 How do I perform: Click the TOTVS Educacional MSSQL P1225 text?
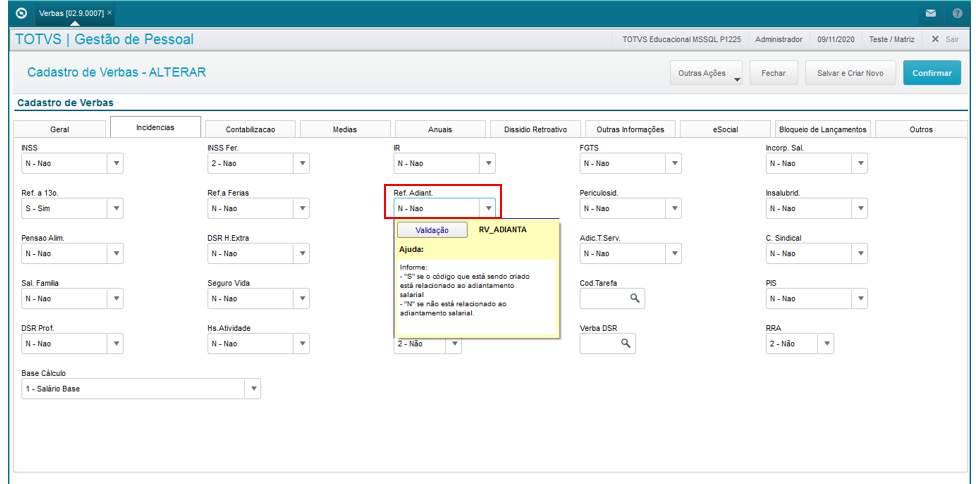tap(681, 39)
